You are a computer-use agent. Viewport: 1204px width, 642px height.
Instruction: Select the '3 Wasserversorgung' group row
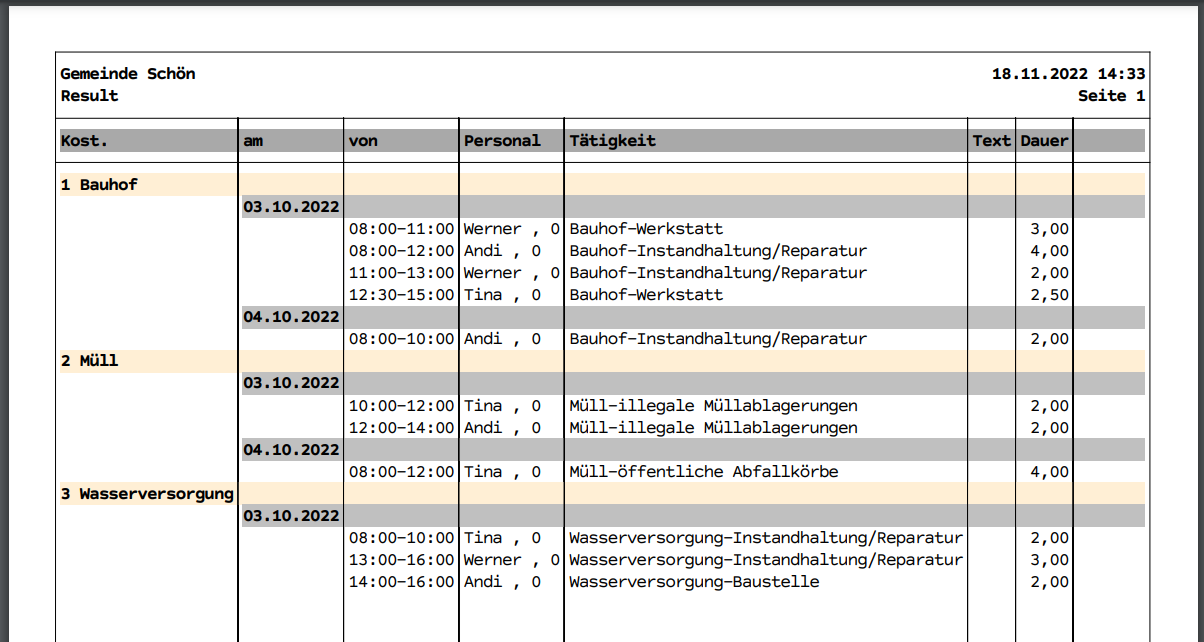(x=147, y=493)
